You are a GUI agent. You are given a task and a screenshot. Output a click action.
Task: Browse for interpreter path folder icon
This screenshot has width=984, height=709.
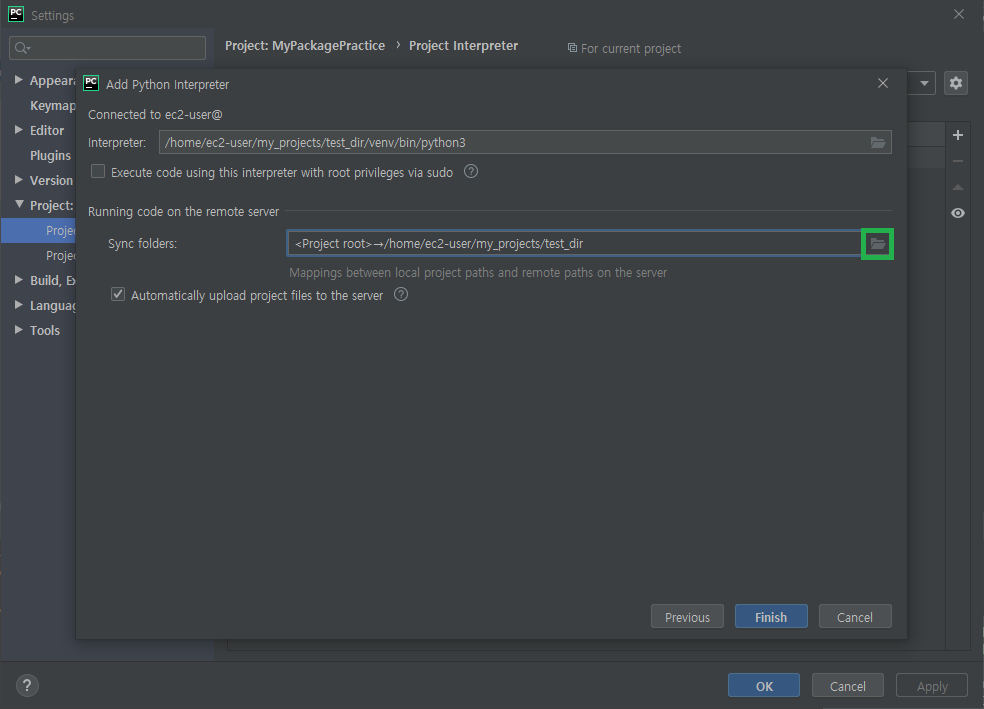(x=877, y=142)
